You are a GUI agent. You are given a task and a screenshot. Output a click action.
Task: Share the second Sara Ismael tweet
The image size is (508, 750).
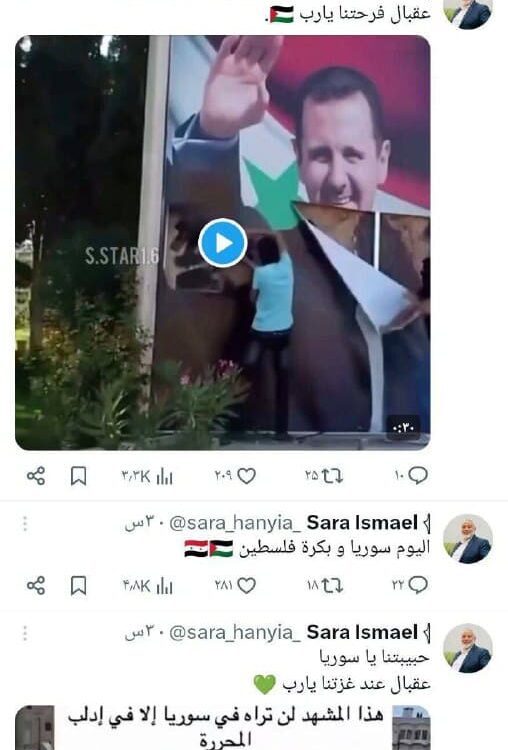click(36, 585)
